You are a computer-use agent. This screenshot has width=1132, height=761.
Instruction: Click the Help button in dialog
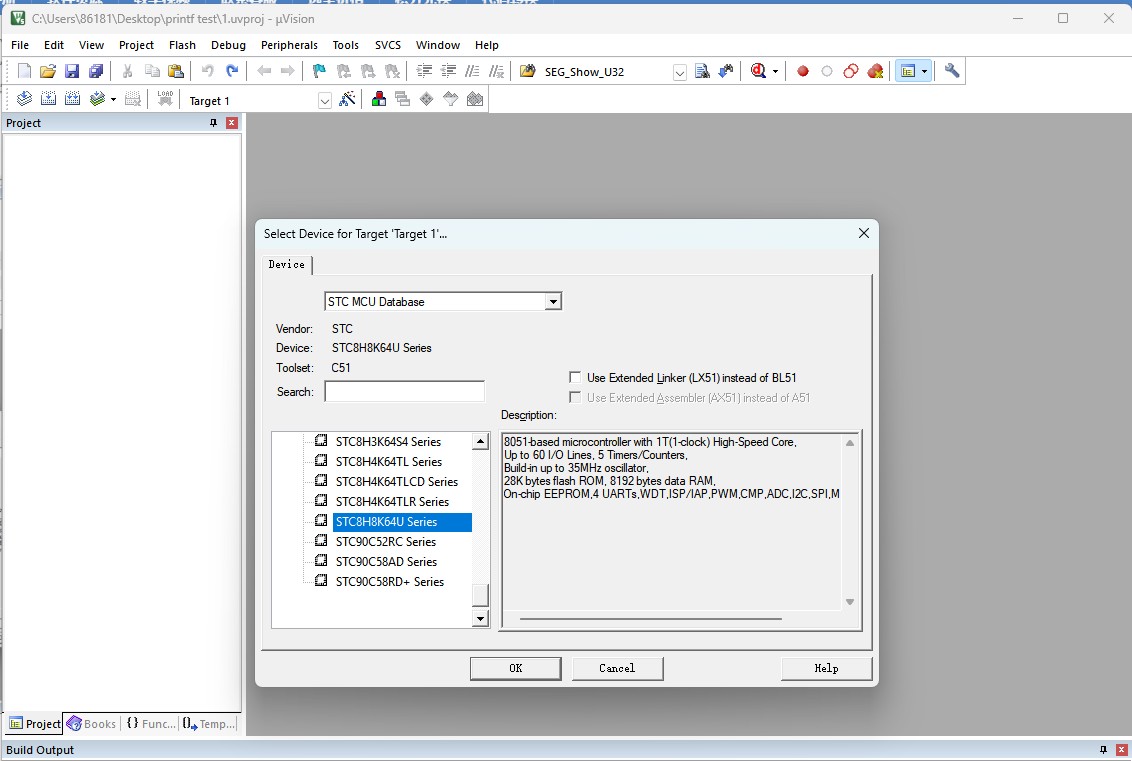coord(827,668)
